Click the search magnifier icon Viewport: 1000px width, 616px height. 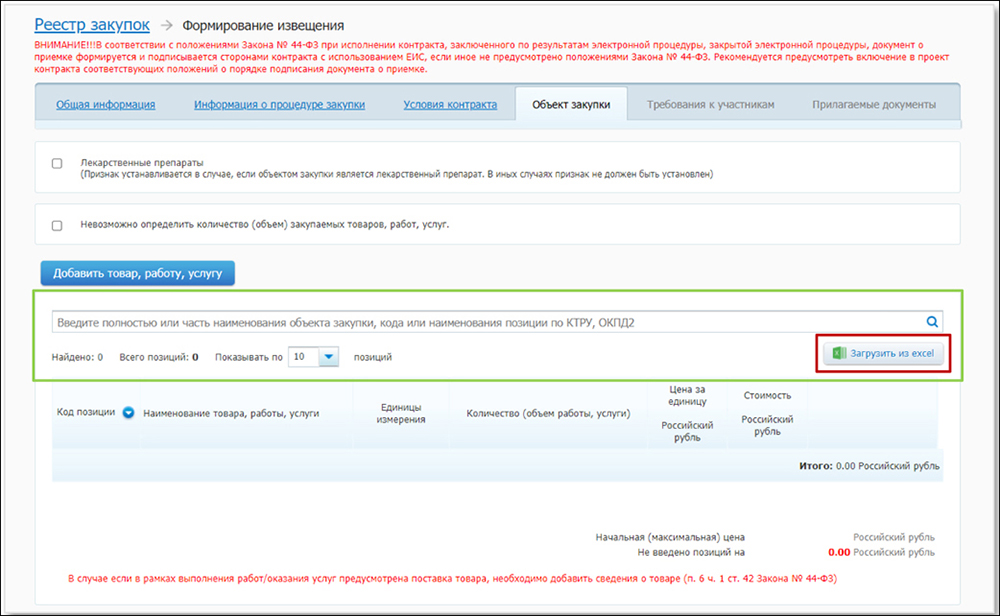[932, 322]
